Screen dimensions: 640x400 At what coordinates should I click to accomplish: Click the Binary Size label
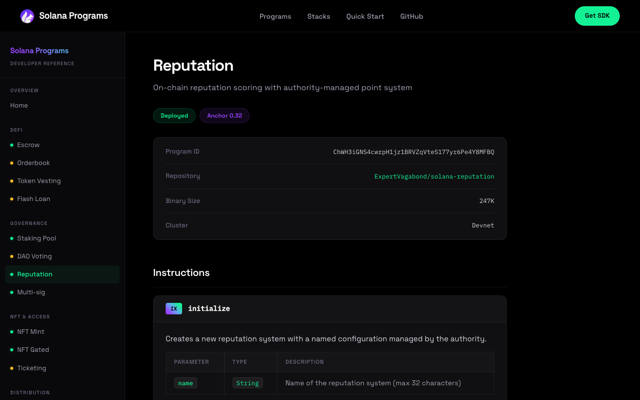183,201
